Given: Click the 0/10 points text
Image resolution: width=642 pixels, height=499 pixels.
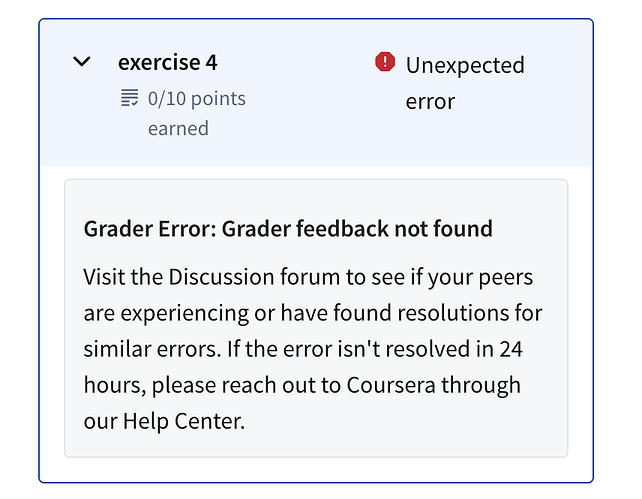Looking at the screenshot, I should click(x=197, y=99).
